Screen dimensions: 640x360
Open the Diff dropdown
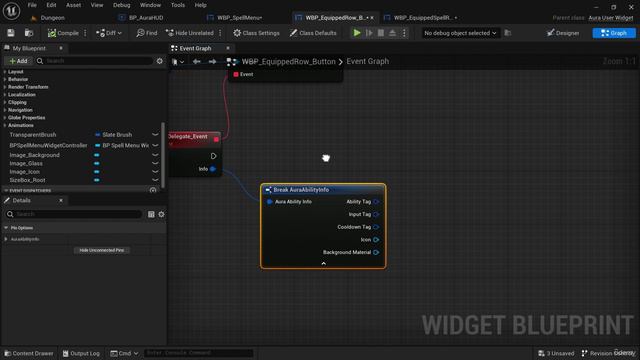coord(109,33)
